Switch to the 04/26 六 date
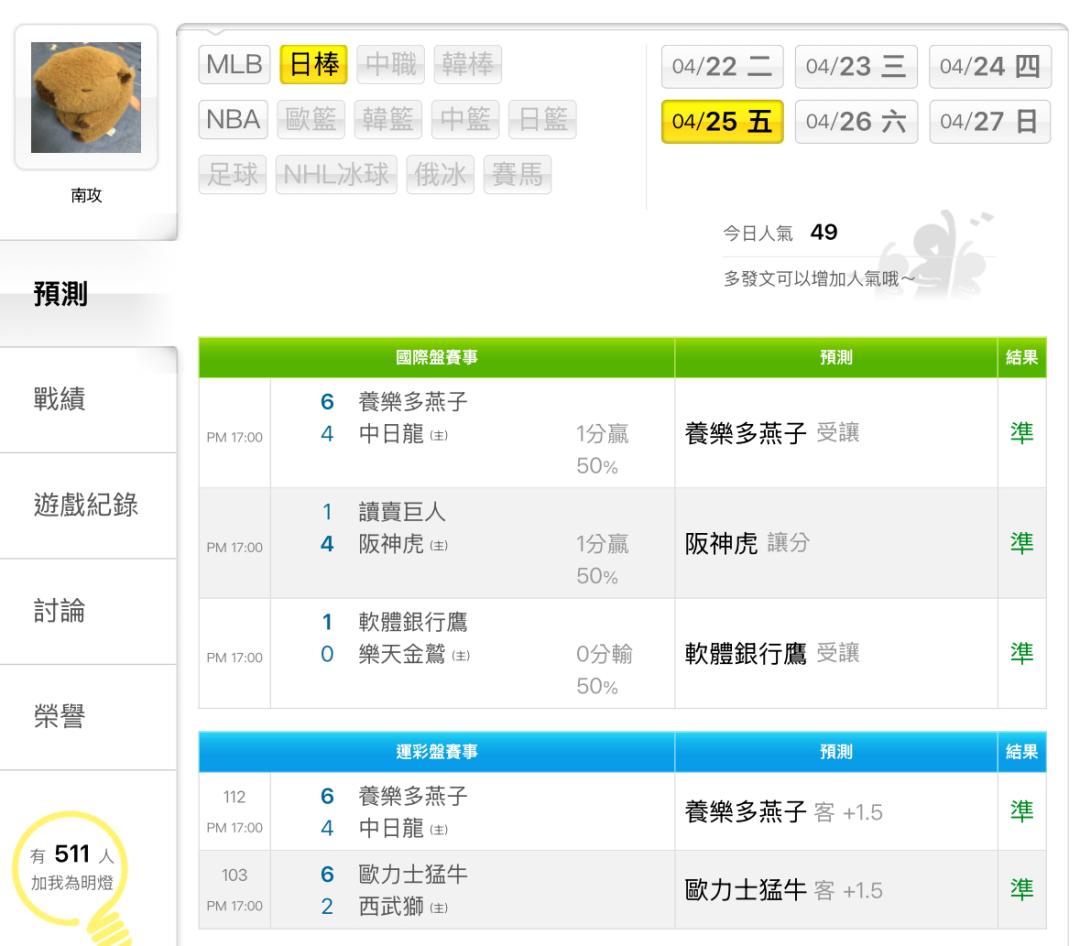The height and width of the screenshot is (946, 1080). [x=855, y=122]
